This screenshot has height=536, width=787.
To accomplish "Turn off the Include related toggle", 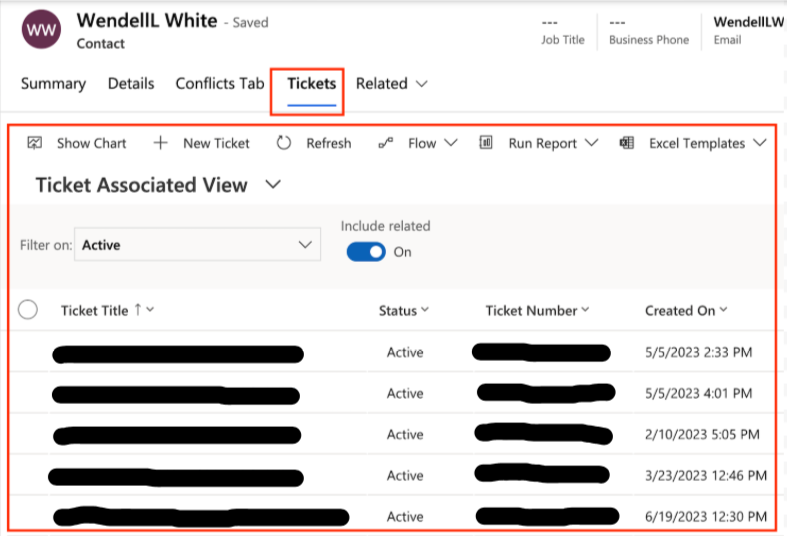I will 366,252.
